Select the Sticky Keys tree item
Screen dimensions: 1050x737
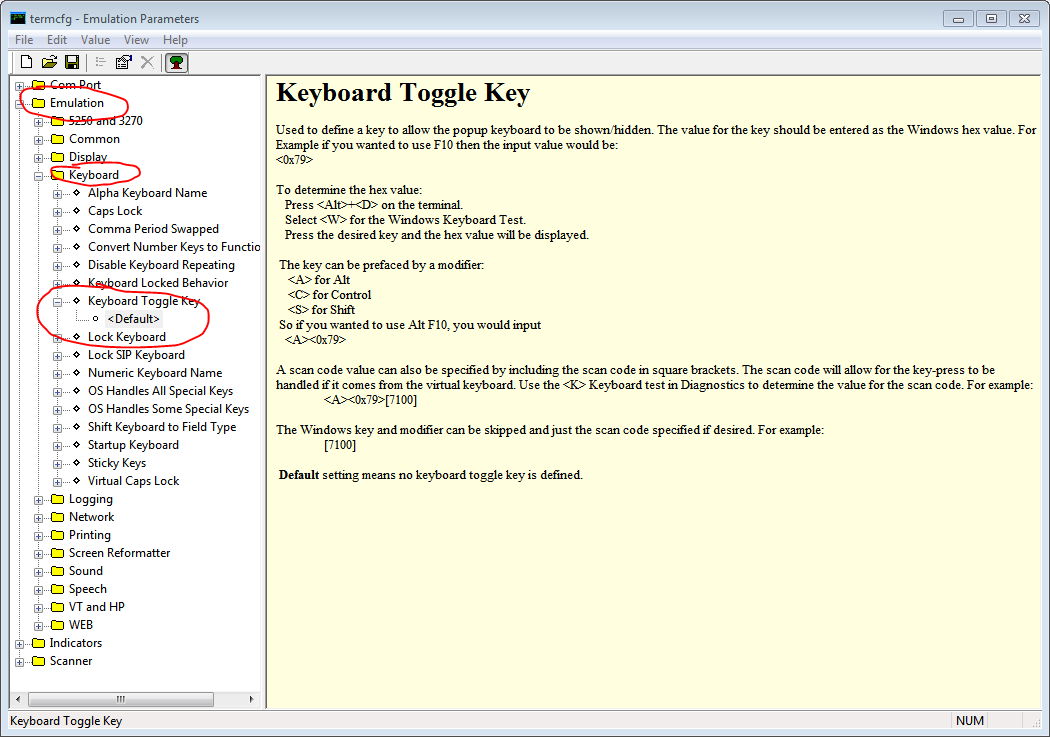click(116, 463)
